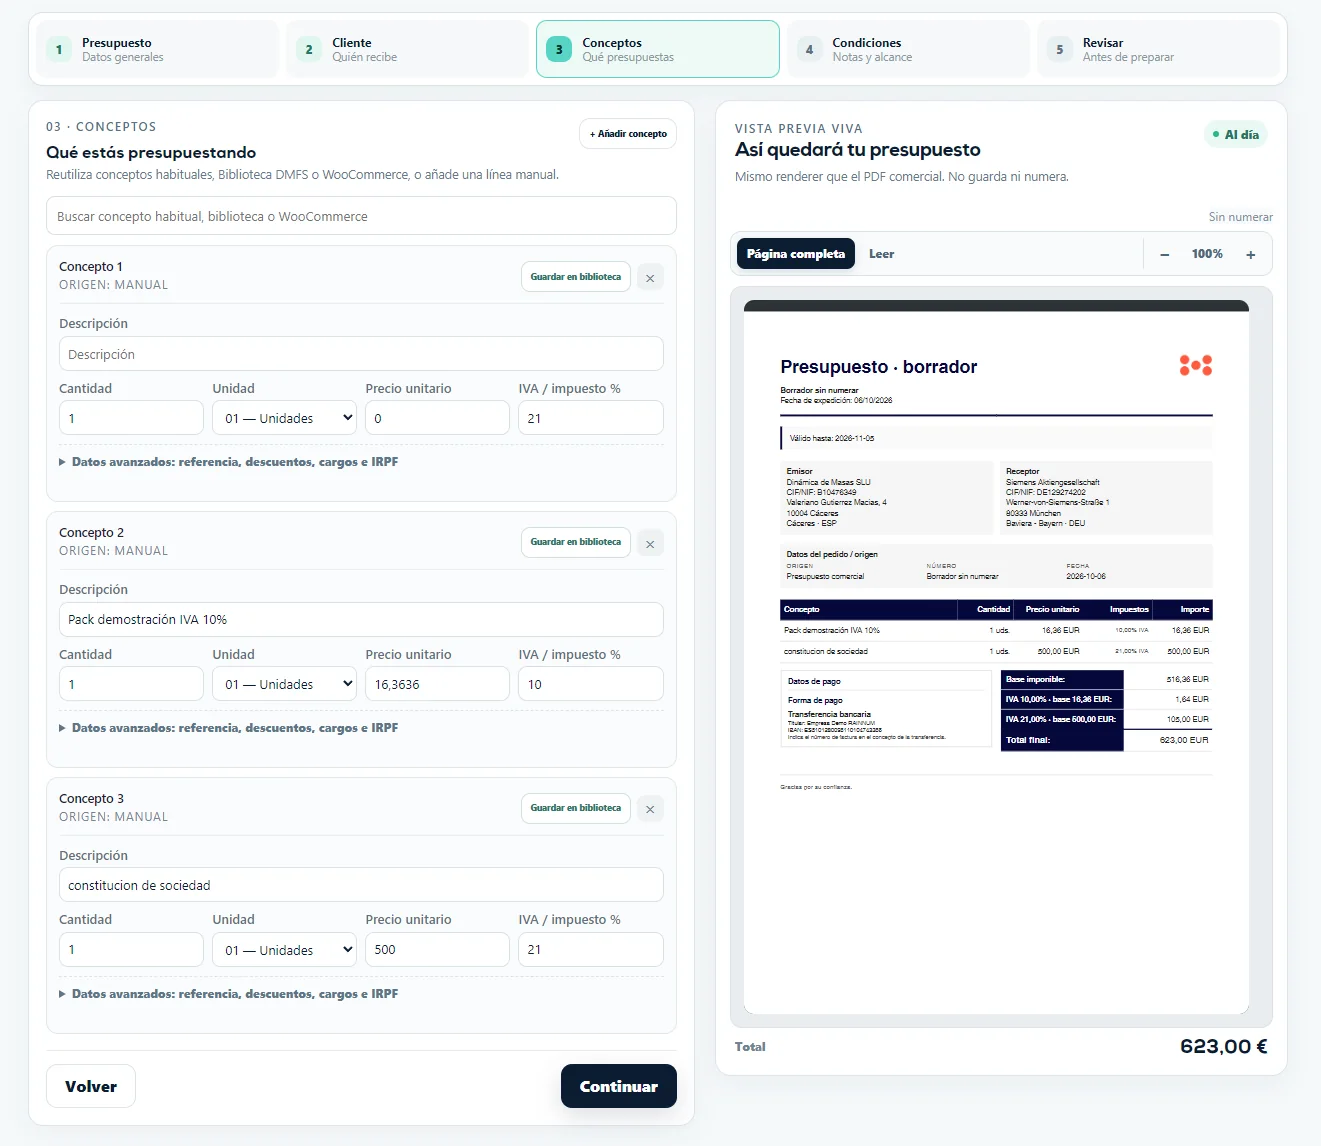Click the Precio unitario field in Concepto 1
The height and width of the screenshot is (1146, 1321).
point(437,418)
